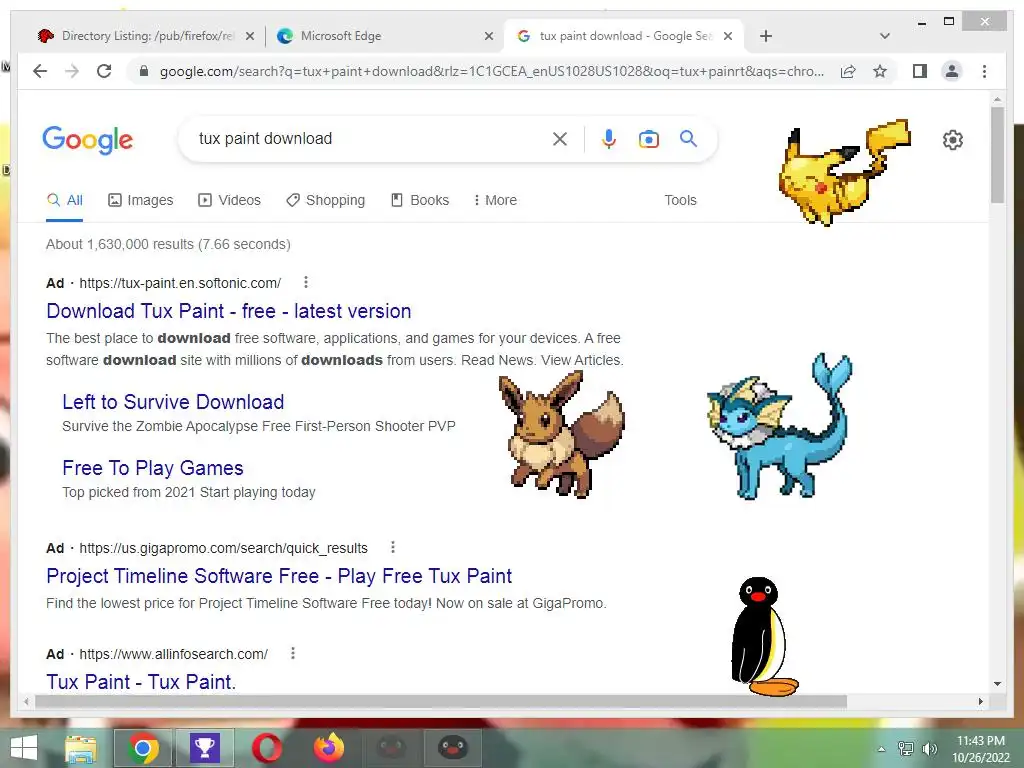The image size is (1024, 768).
Task: Submit search with the magnifier icon
Action: point(688,138)
